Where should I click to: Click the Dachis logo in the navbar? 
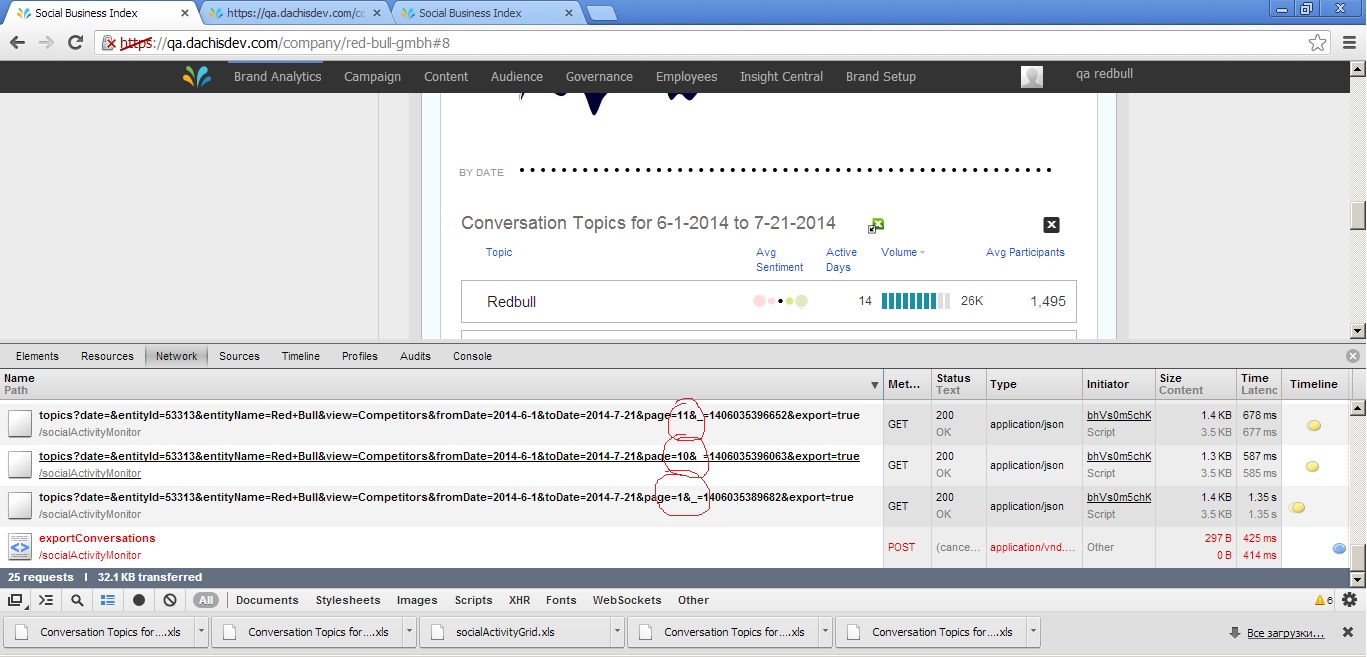pyautogui.click(x=197, y=77)
